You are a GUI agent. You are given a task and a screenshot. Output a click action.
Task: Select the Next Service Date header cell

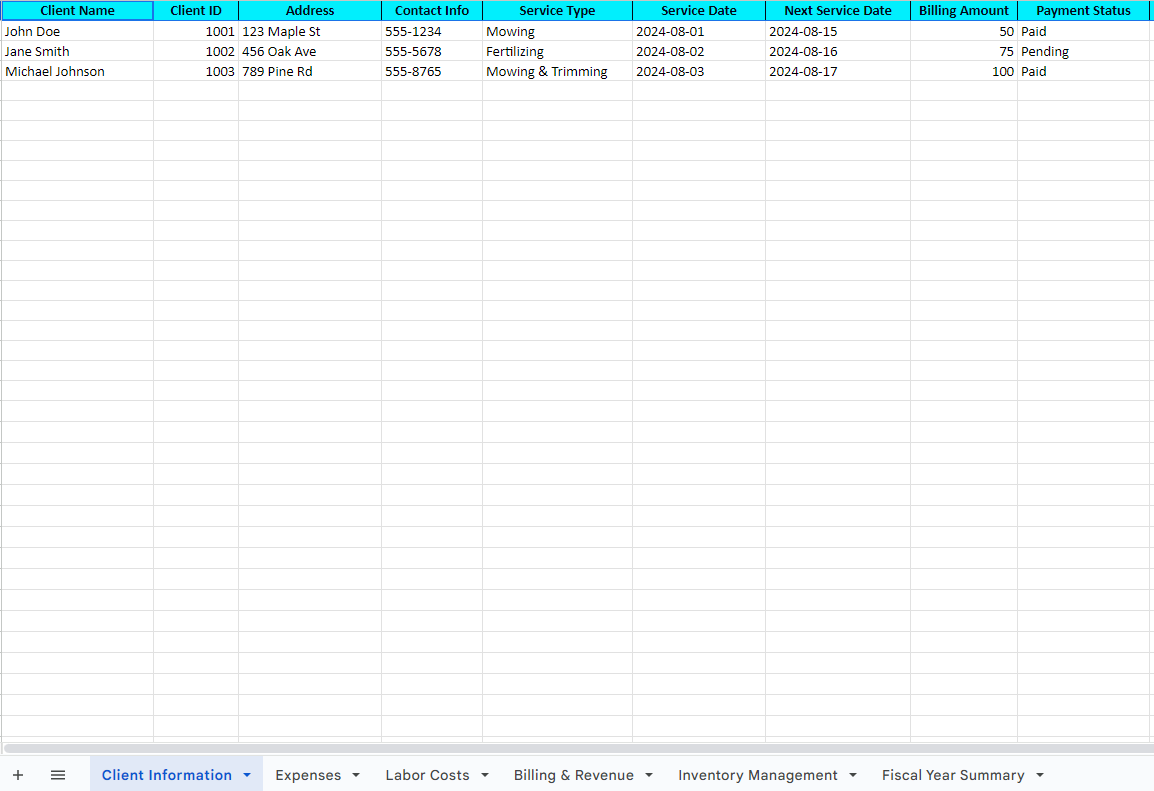tap(838, 11)
